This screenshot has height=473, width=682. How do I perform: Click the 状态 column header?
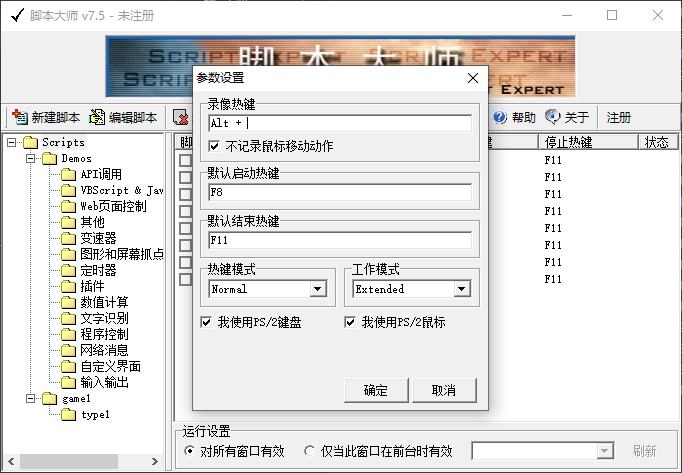click(658, 142)
